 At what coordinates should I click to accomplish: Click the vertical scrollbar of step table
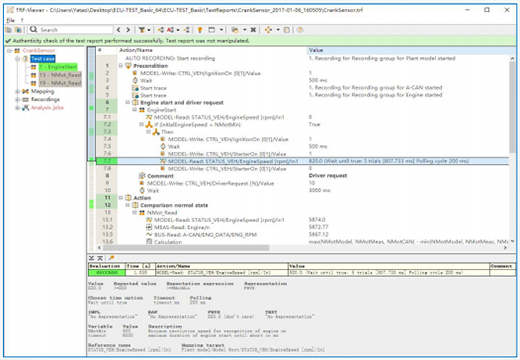[512, 107]
